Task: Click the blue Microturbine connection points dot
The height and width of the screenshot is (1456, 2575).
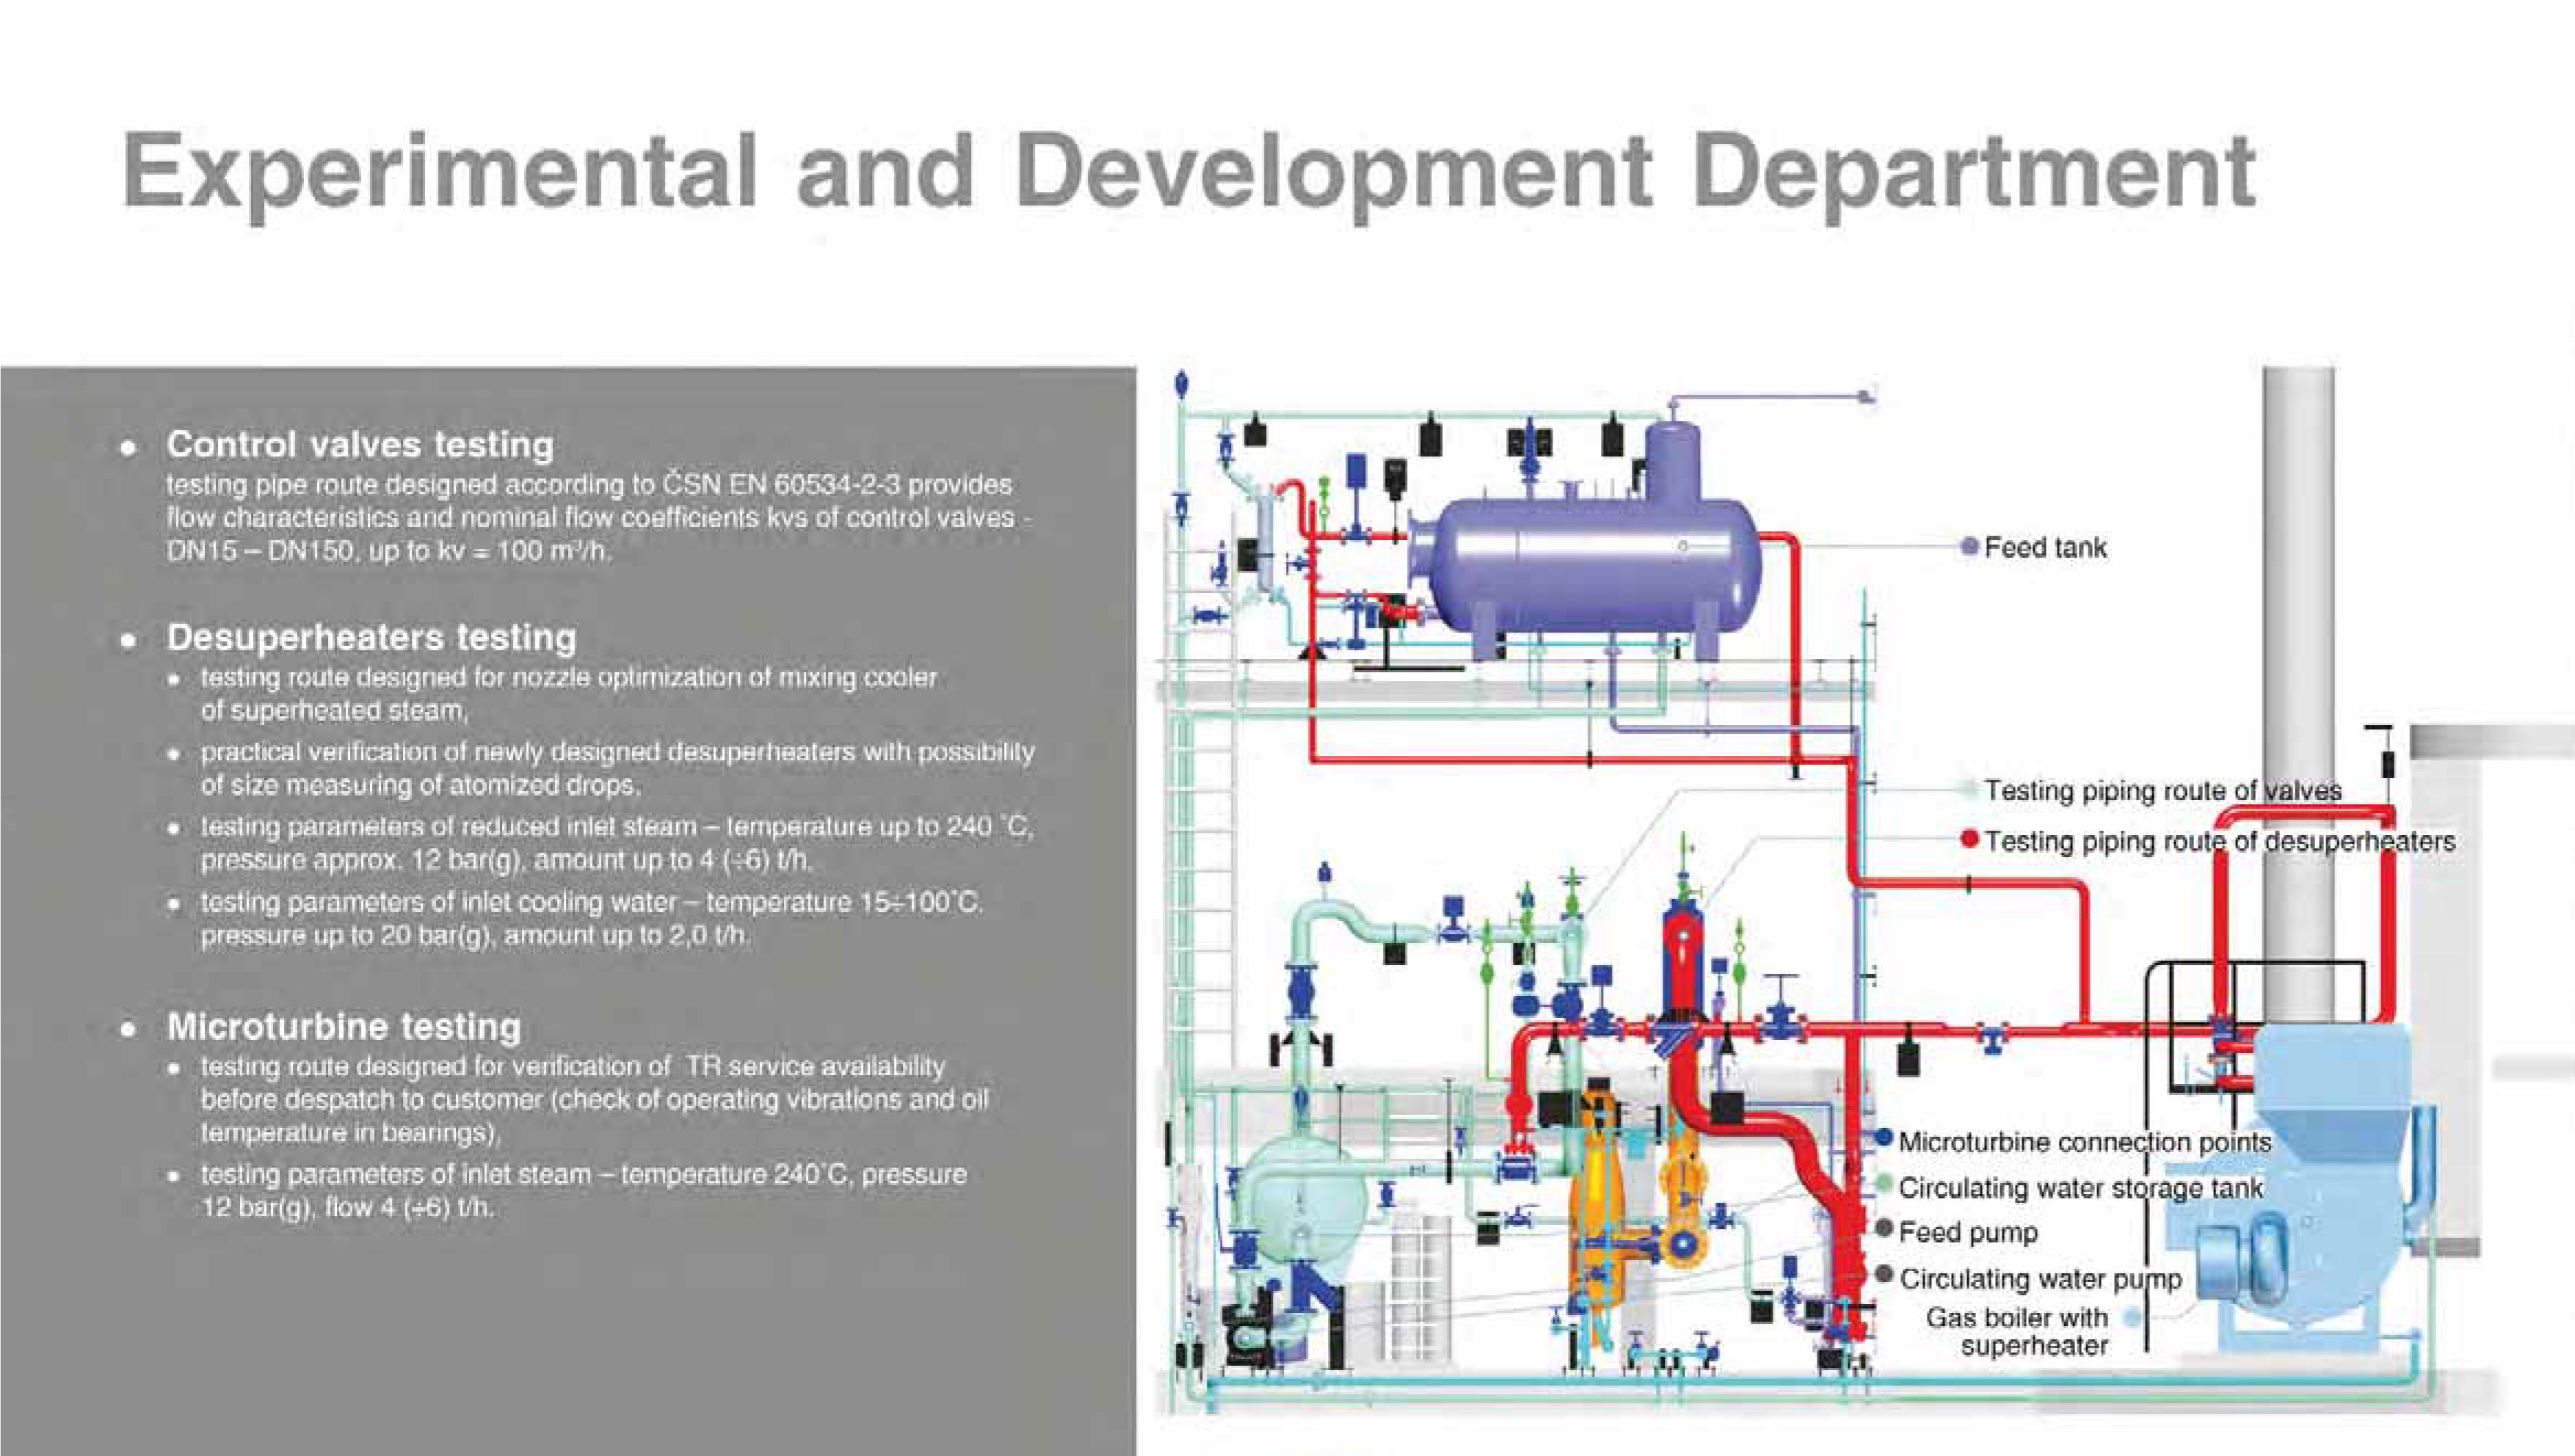Action: 1884,1137
